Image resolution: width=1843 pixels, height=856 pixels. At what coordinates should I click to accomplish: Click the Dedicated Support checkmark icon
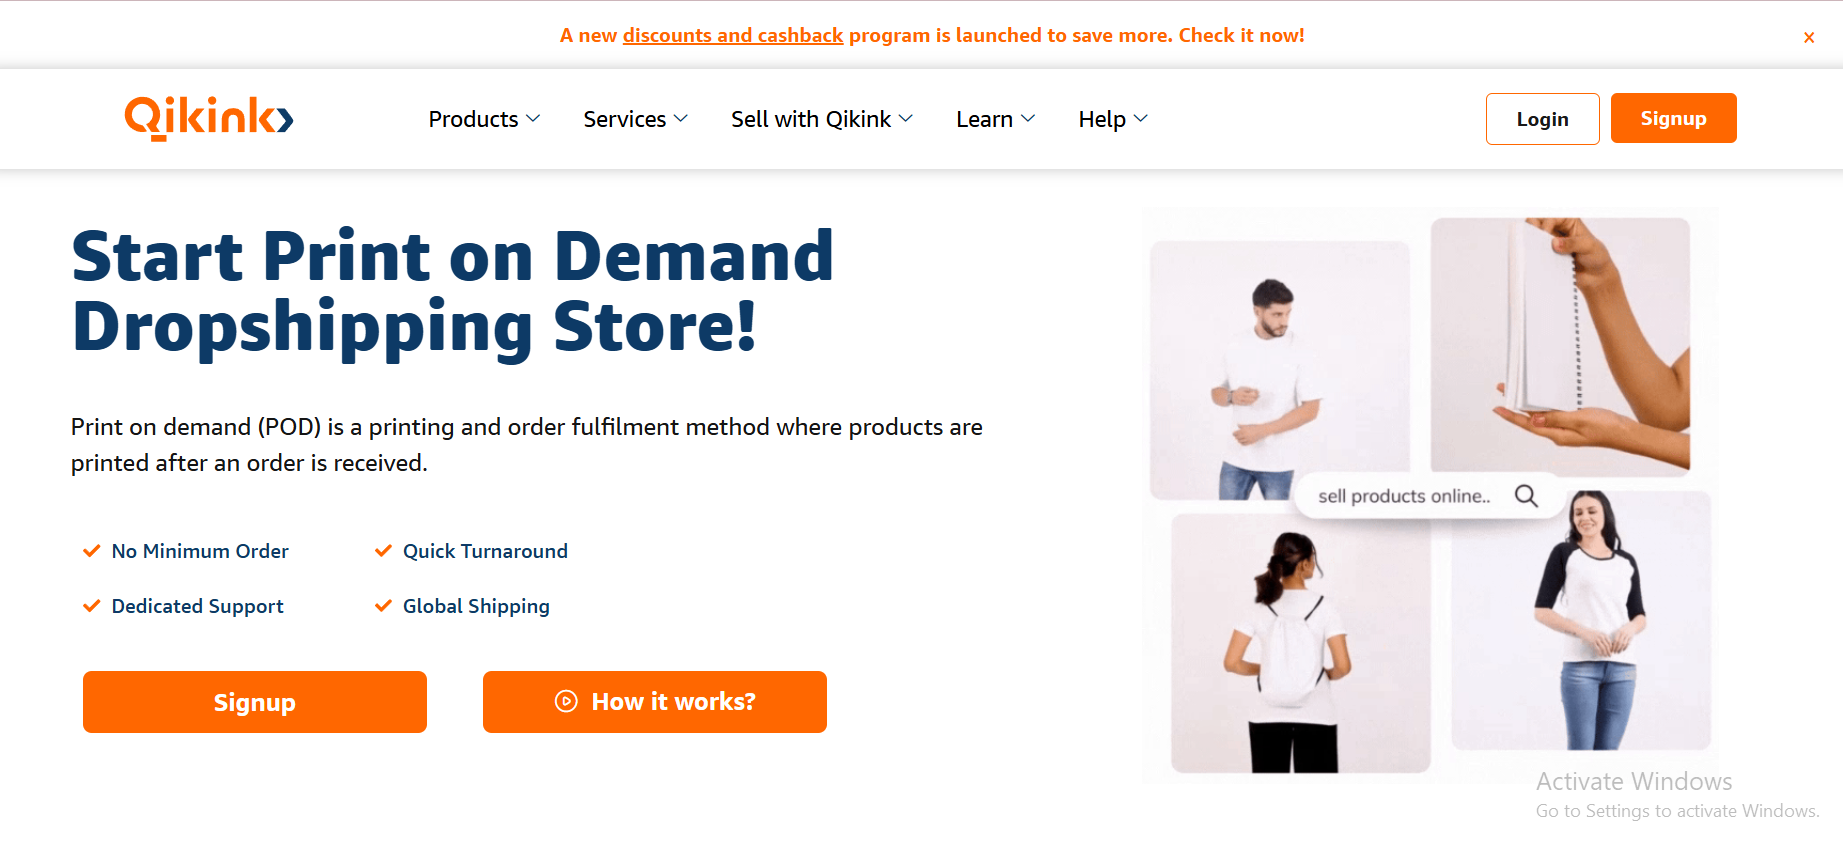click(91, 606)
